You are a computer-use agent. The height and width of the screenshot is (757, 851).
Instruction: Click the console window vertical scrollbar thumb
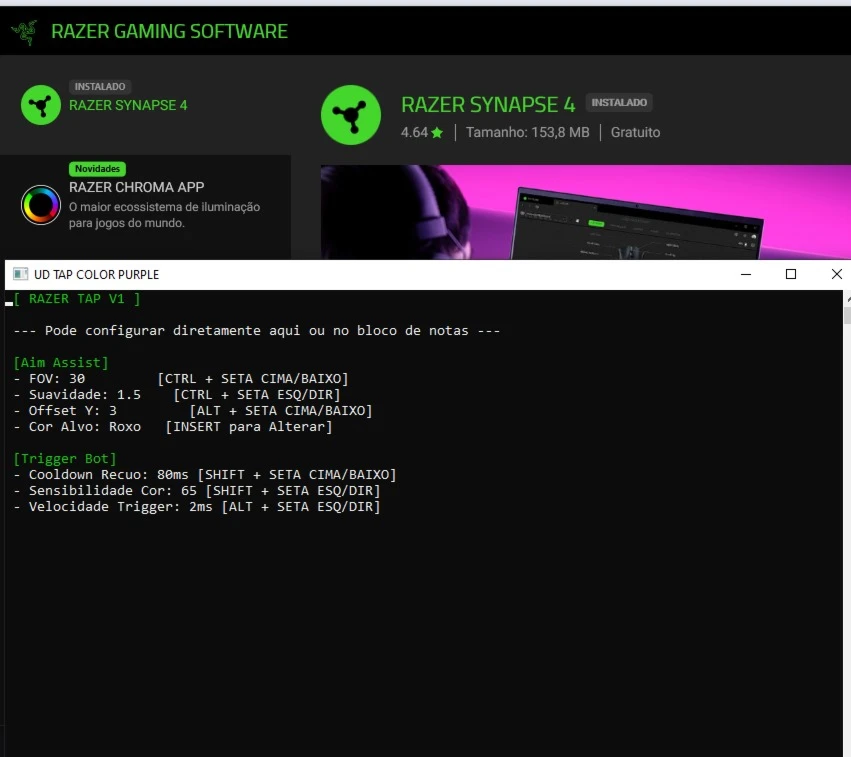[x=847, y=315]
